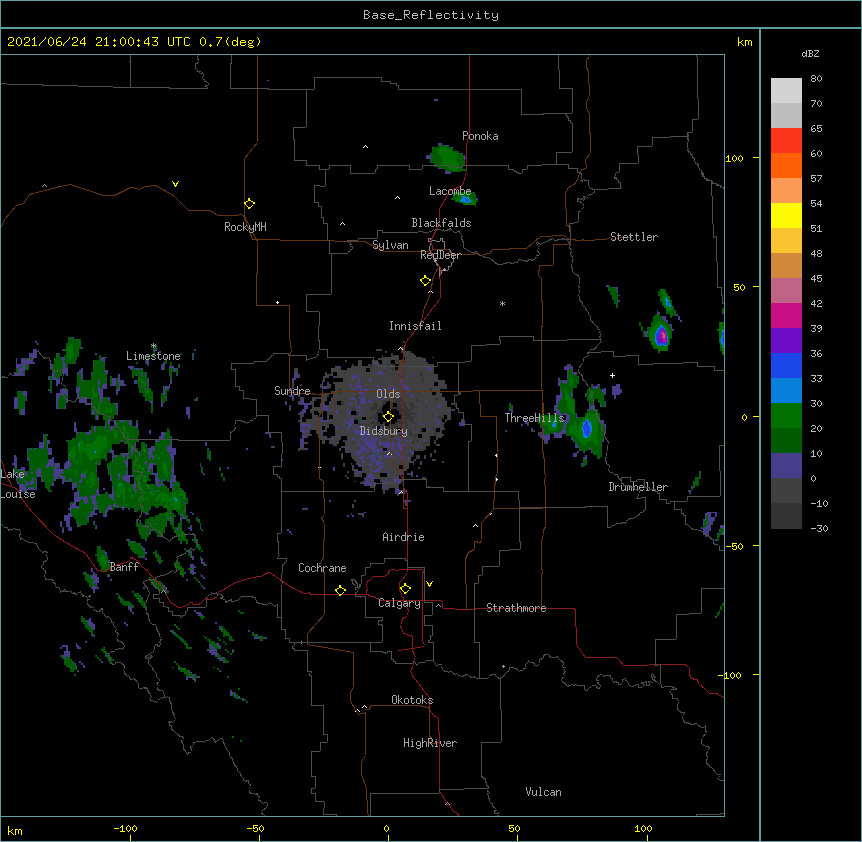The image size is (862, 842).
Task: Click the dBZ legend heading
Action: (810, 53)
